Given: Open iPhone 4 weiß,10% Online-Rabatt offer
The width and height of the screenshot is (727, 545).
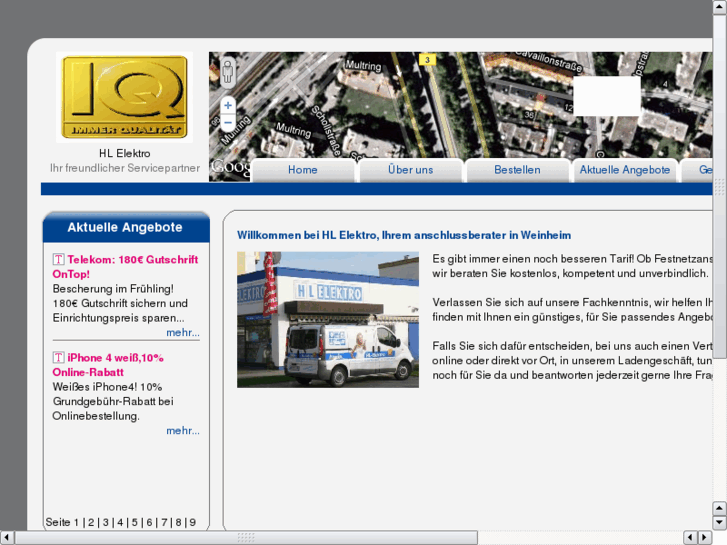Looking at the screenshot, I should click(108, 365).
